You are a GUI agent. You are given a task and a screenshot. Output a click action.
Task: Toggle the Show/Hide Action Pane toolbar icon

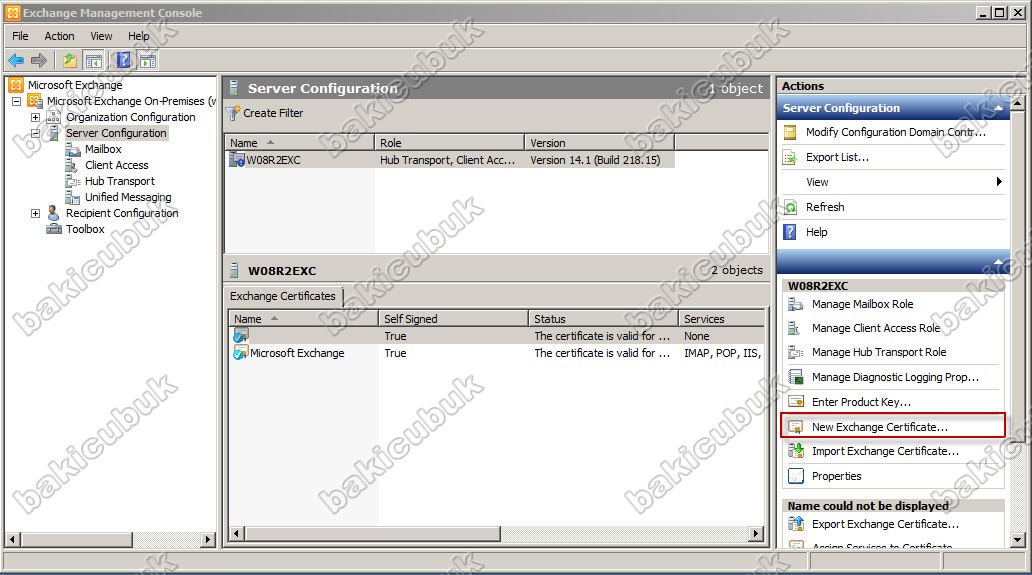tap(148, 61)
